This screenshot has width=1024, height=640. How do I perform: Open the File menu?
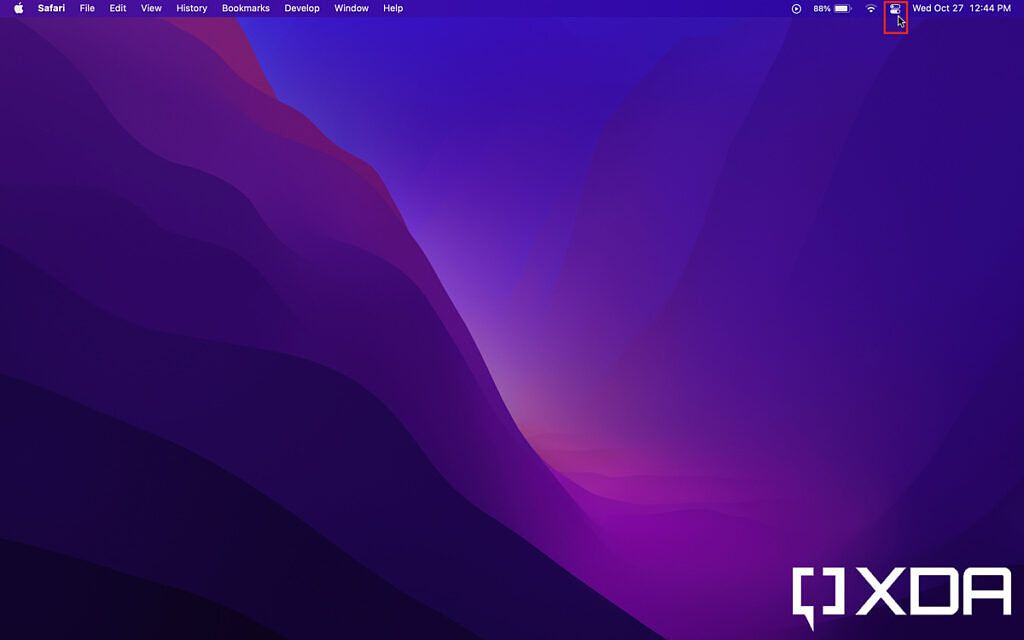click(x=87, y=8)
